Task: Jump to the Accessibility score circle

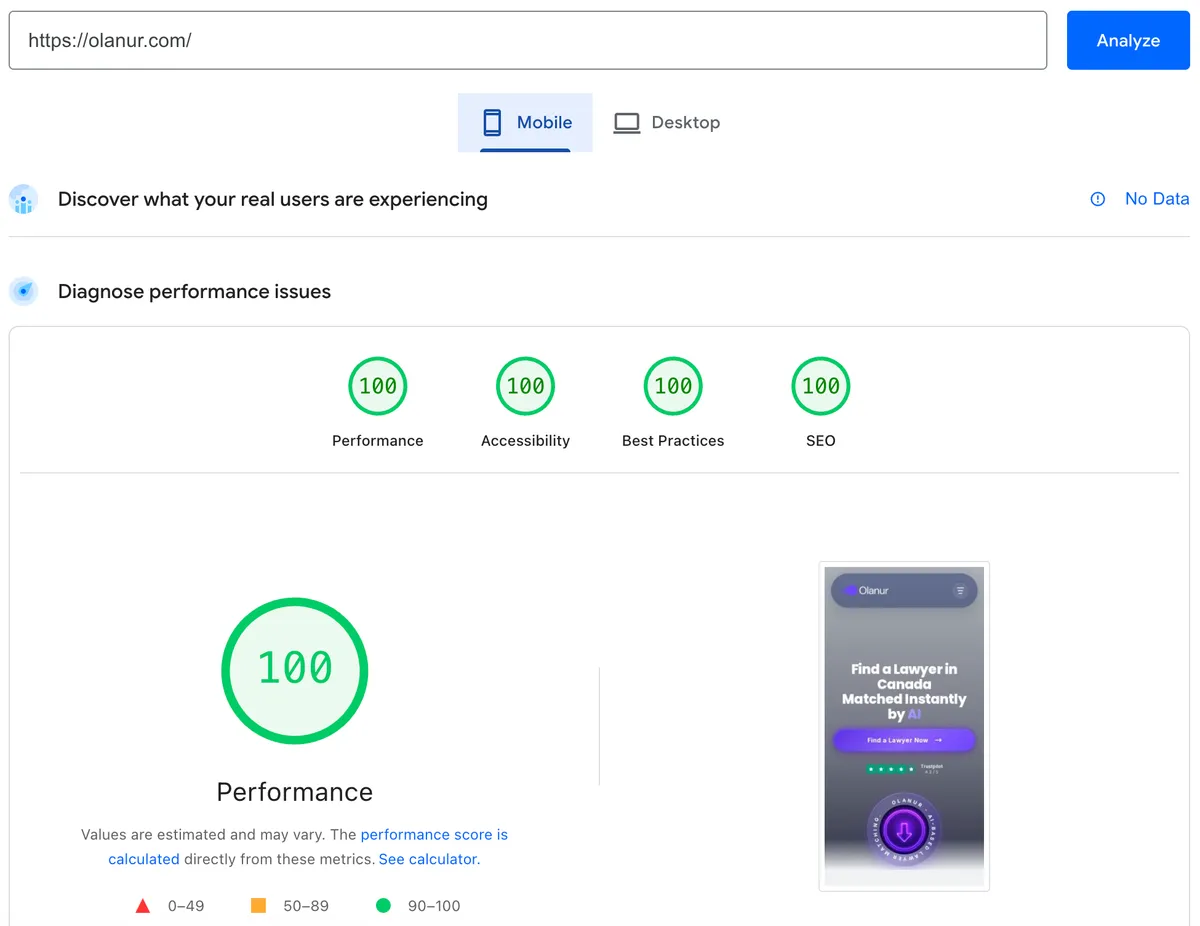Action: click(x=525, y=386)
